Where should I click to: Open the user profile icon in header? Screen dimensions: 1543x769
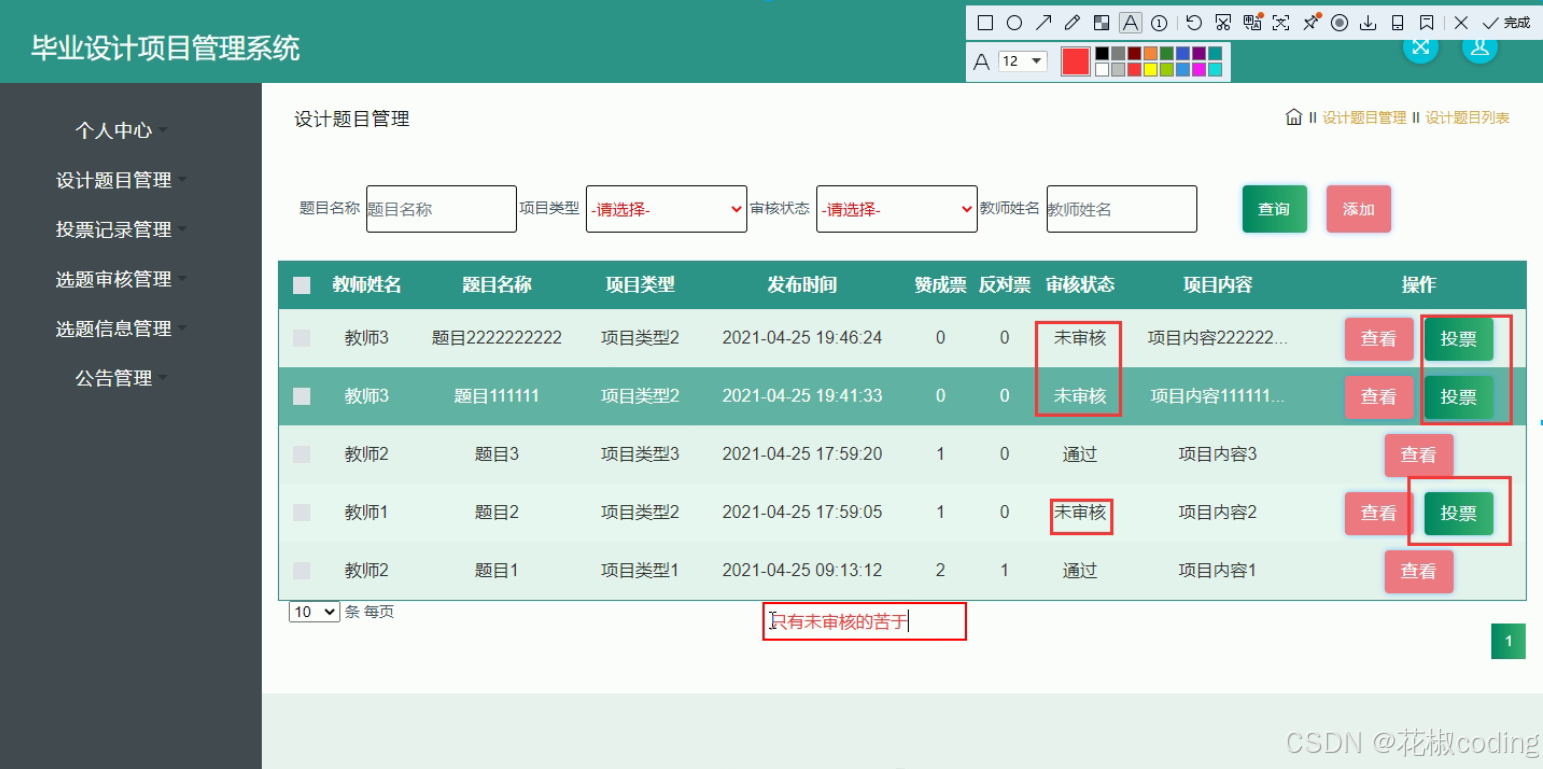coord(1480,47)
